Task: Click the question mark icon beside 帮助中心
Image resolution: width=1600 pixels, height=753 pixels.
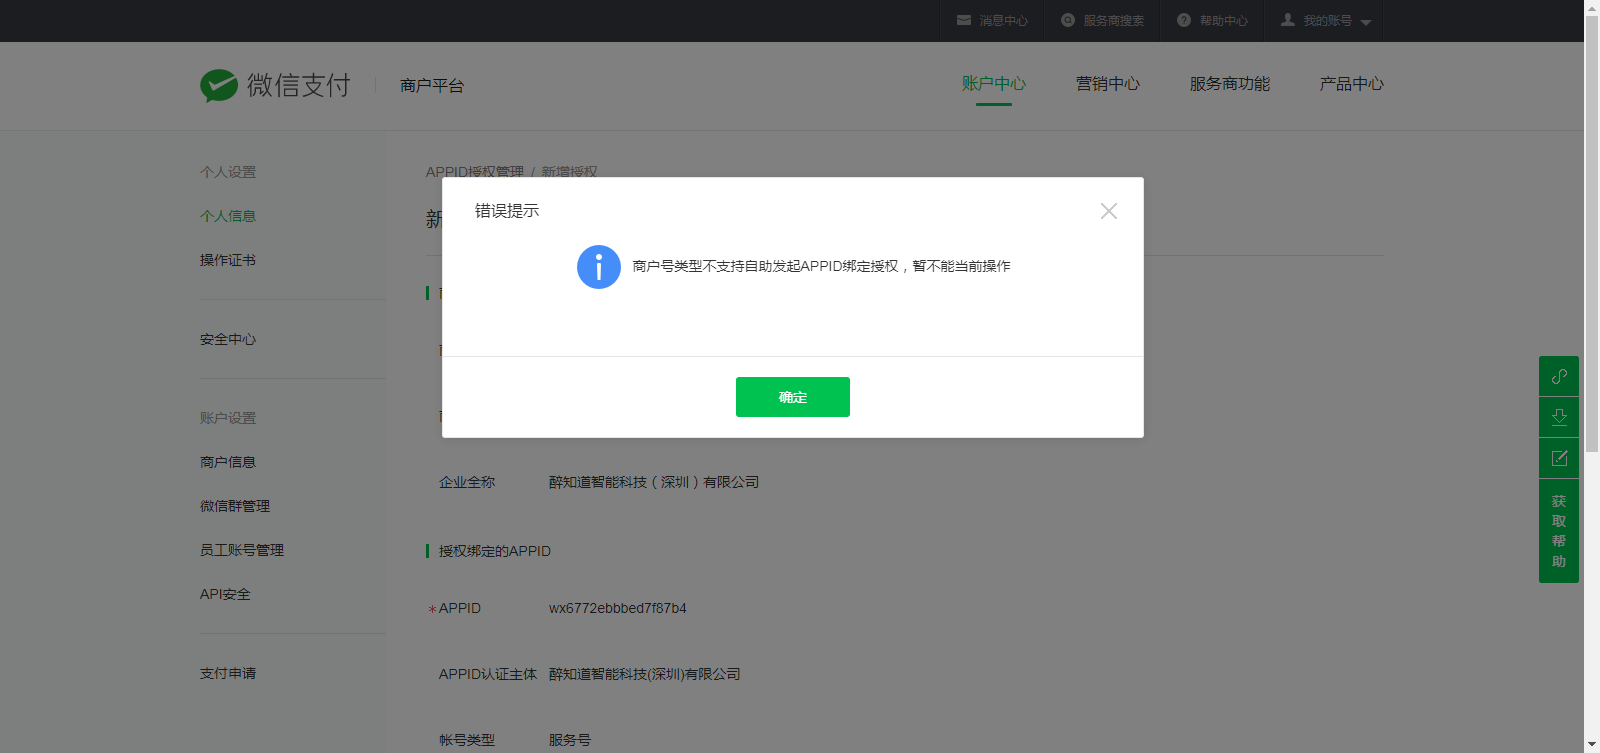Action: coord(1184,20)
